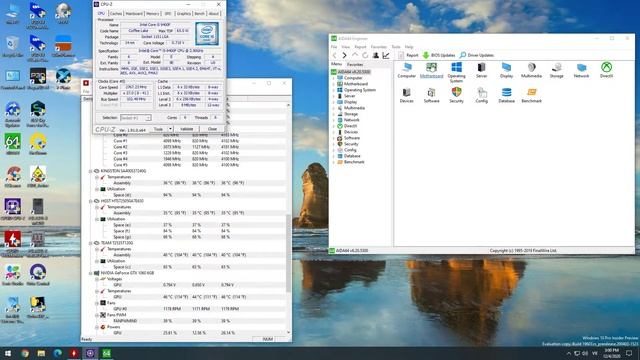Open the Help menu in AIDA64

pos(409,47)
